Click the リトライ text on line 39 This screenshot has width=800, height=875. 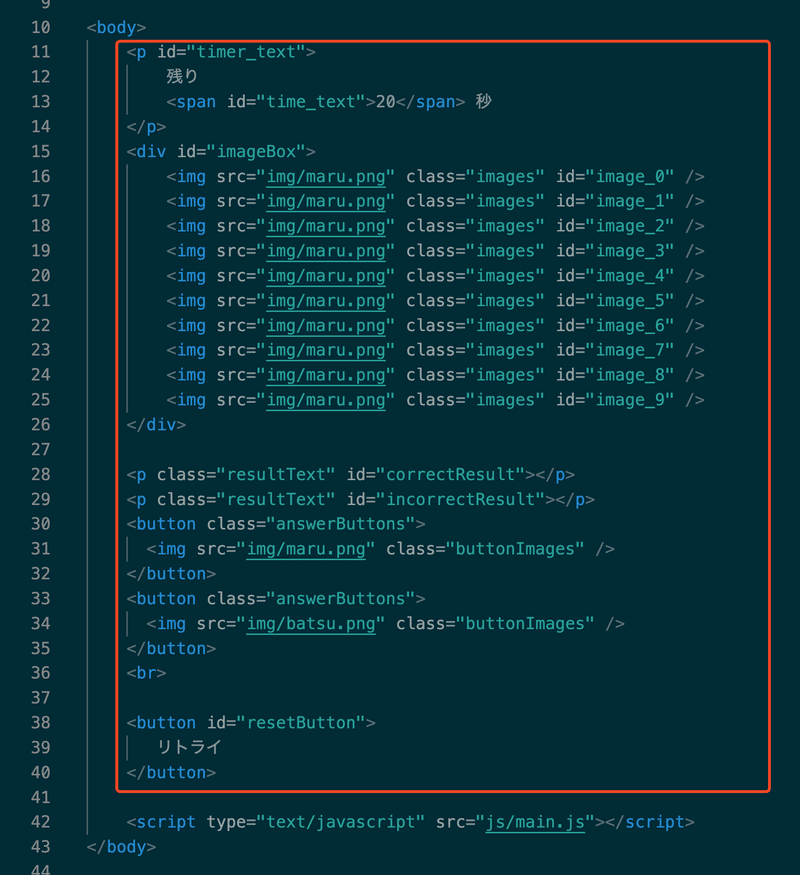[189, 747]
